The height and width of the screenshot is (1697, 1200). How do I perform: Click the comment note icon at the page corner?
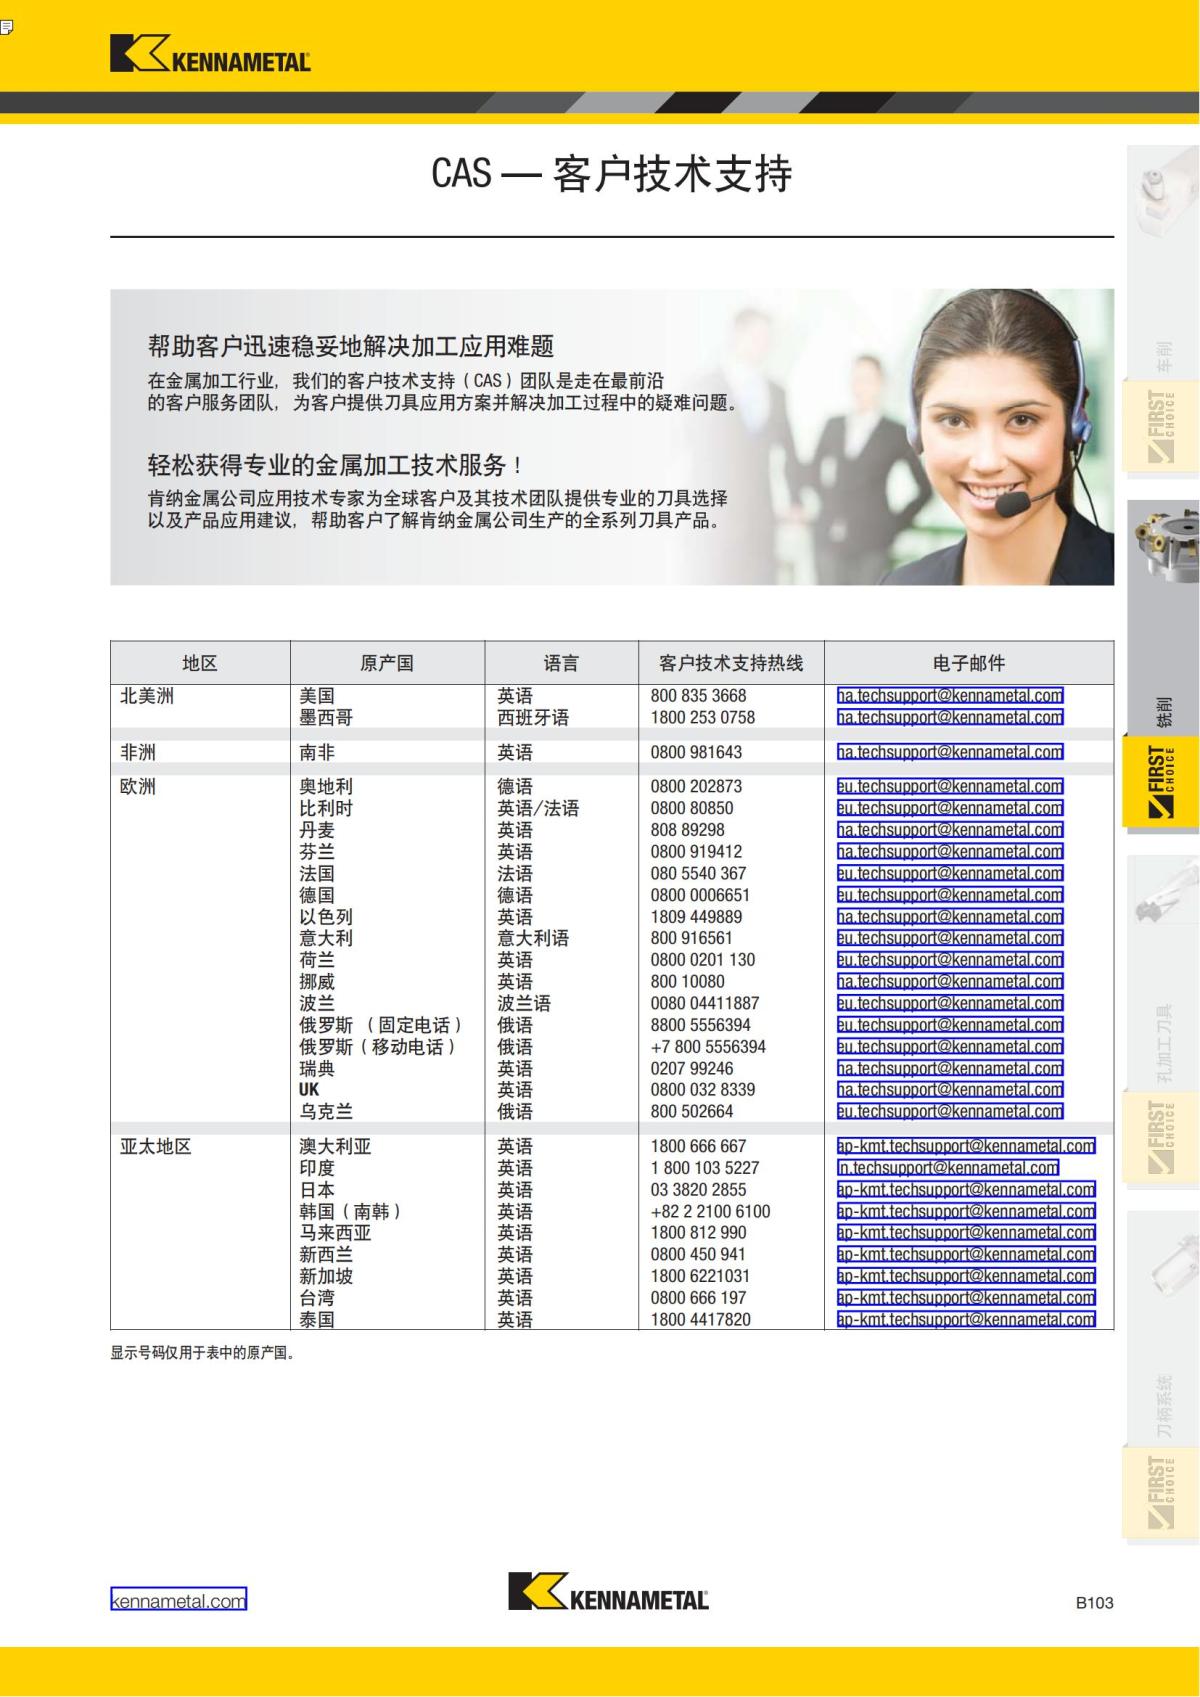[x=5, y=27]
